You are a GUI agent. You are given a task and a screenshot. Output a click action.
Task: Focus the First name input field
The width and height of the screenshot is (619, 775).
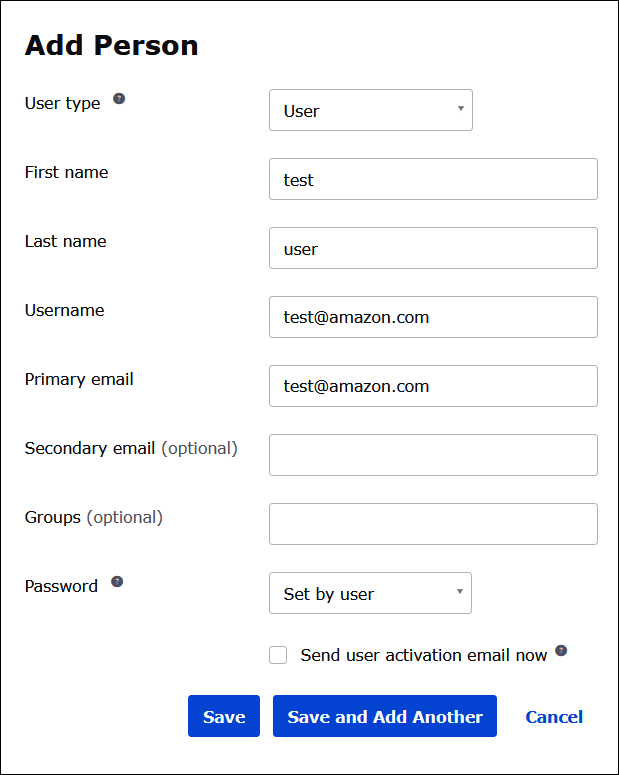click(433, 180)
